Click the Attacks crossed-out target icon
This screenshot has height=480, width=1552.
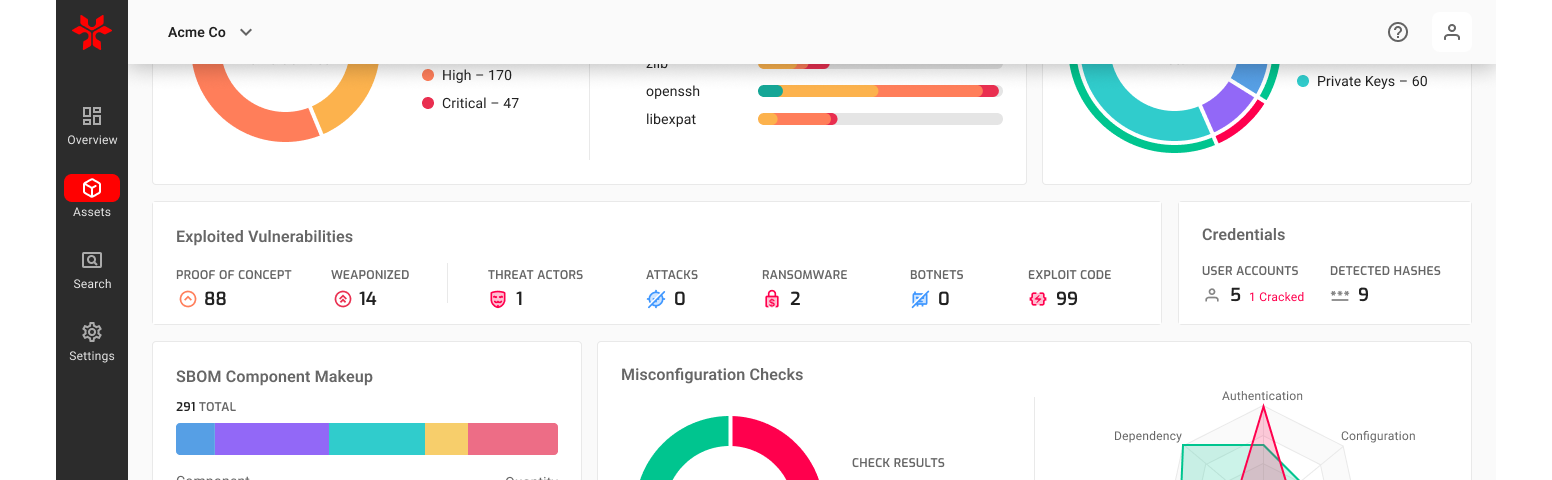tap(656, 298)
